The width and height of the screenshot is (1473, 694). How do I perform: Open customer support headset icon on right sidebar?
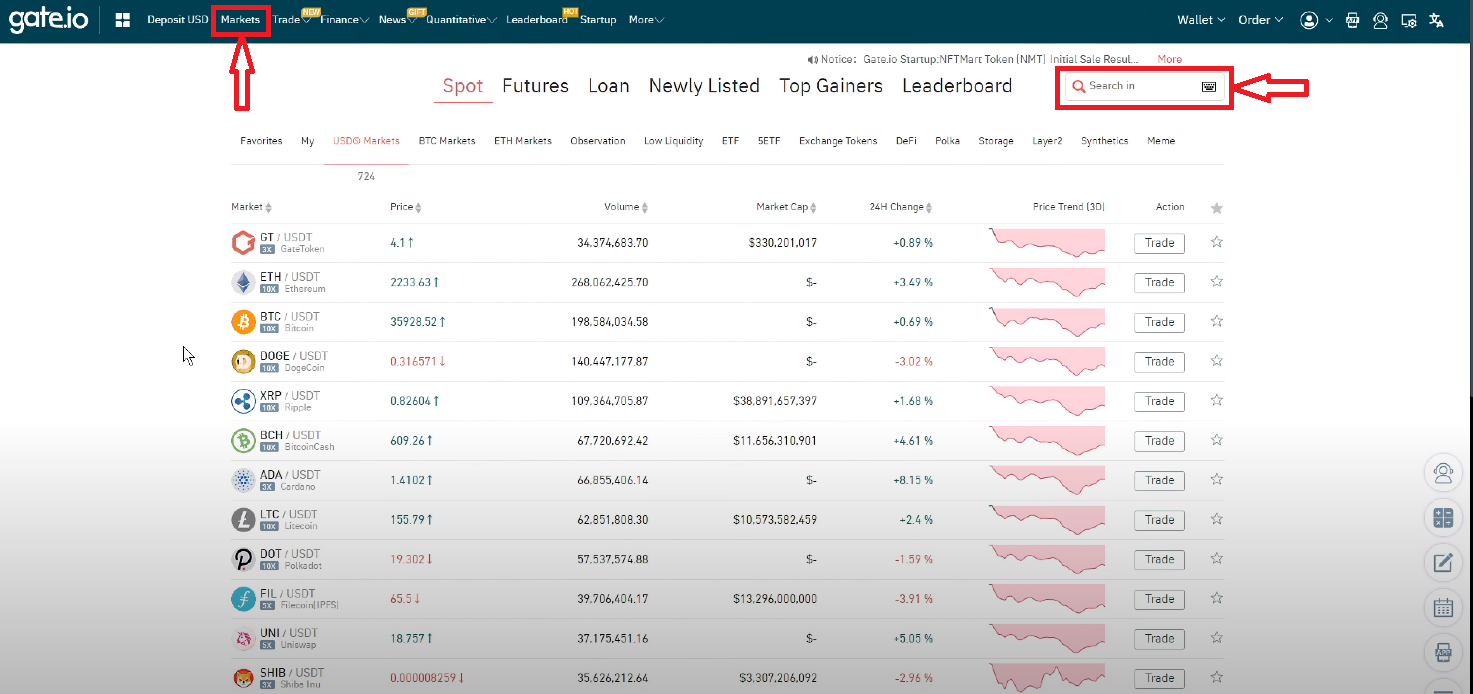click(x=1443, y=473)
